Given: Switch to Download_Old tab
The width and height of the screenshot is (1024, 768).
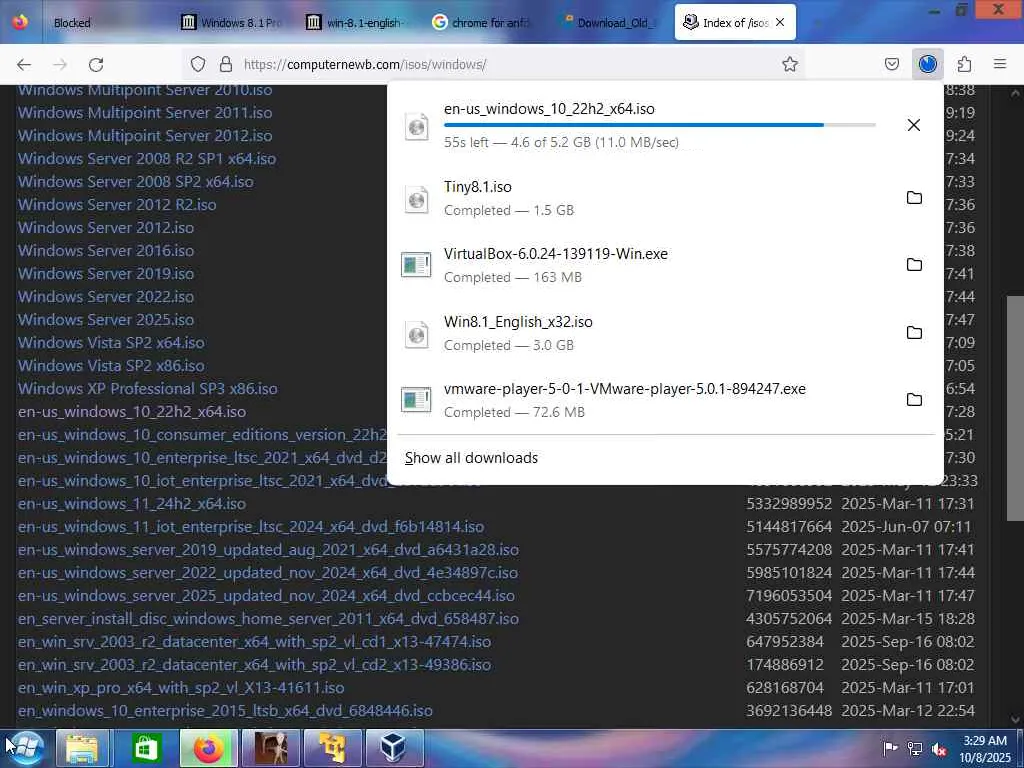Looking at the screenshot, I should pos(609,23).
